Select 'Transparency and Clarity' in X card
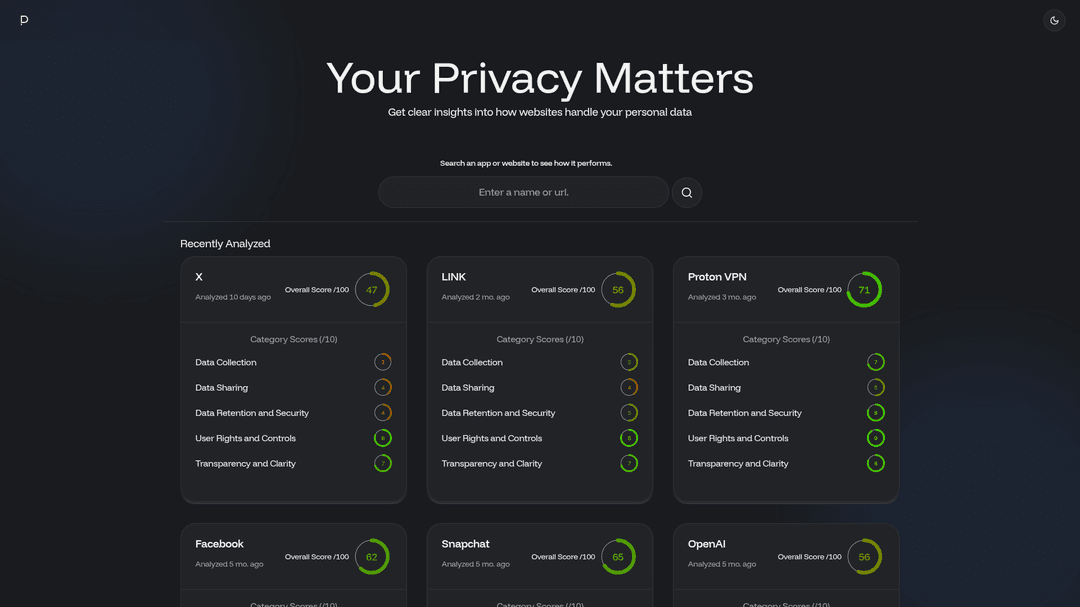The width and height of the screenshot is (1080, 607). tap(245, 464)
